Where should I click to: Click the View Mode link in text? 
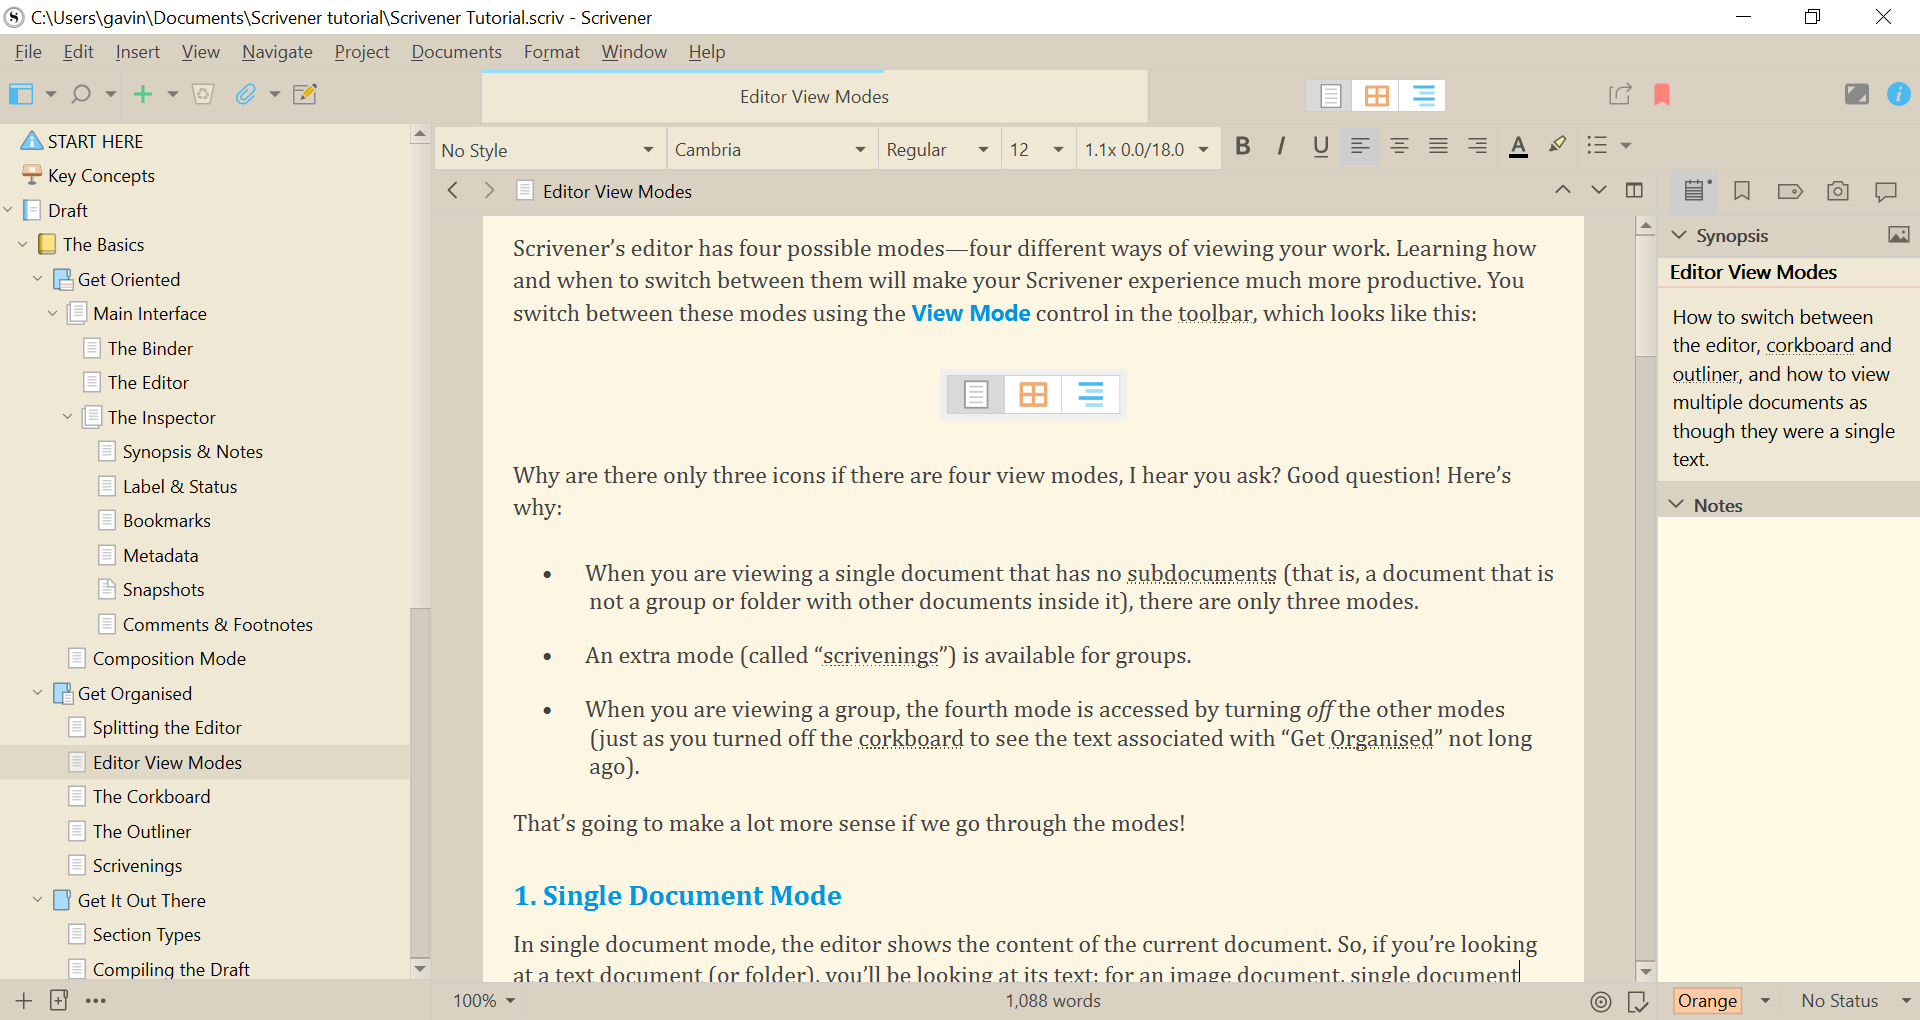pos(970,313)
